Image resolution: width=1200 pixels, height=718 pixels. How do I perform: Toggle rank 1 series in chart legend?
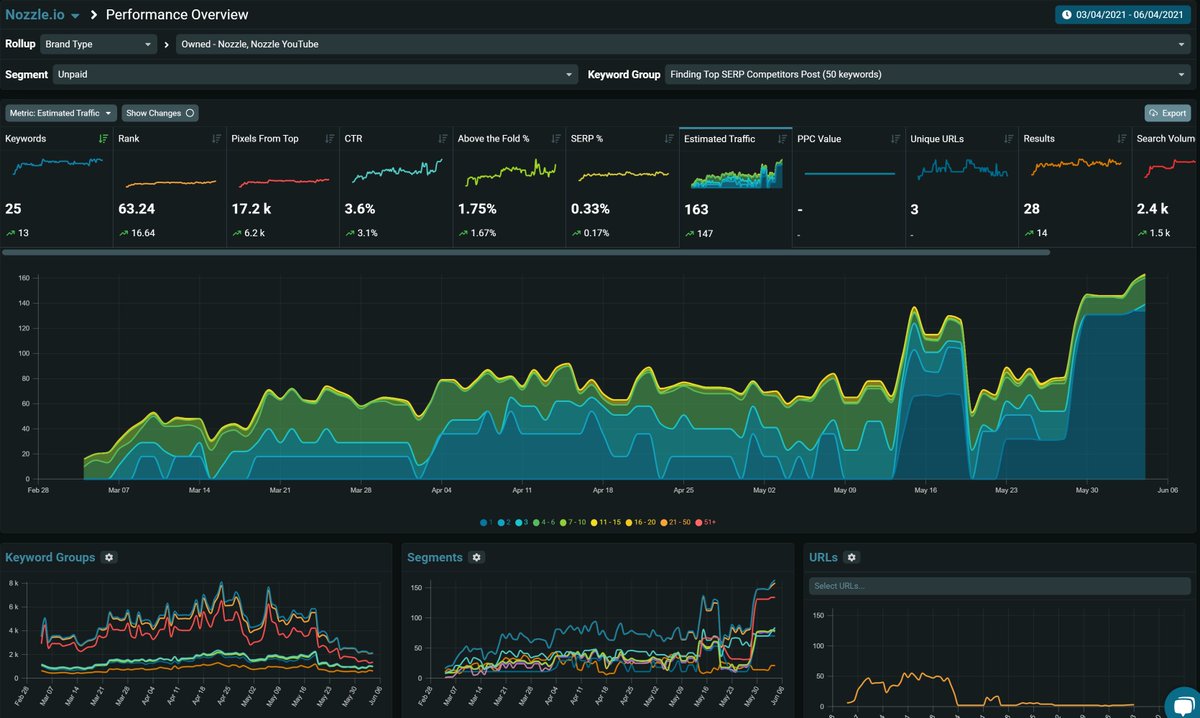[486, 522]
